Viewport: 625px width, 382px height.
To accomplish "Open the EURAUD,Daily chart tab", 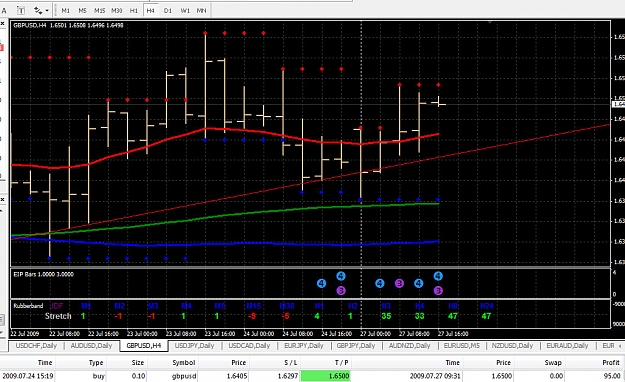I will (x=567, y=346).
